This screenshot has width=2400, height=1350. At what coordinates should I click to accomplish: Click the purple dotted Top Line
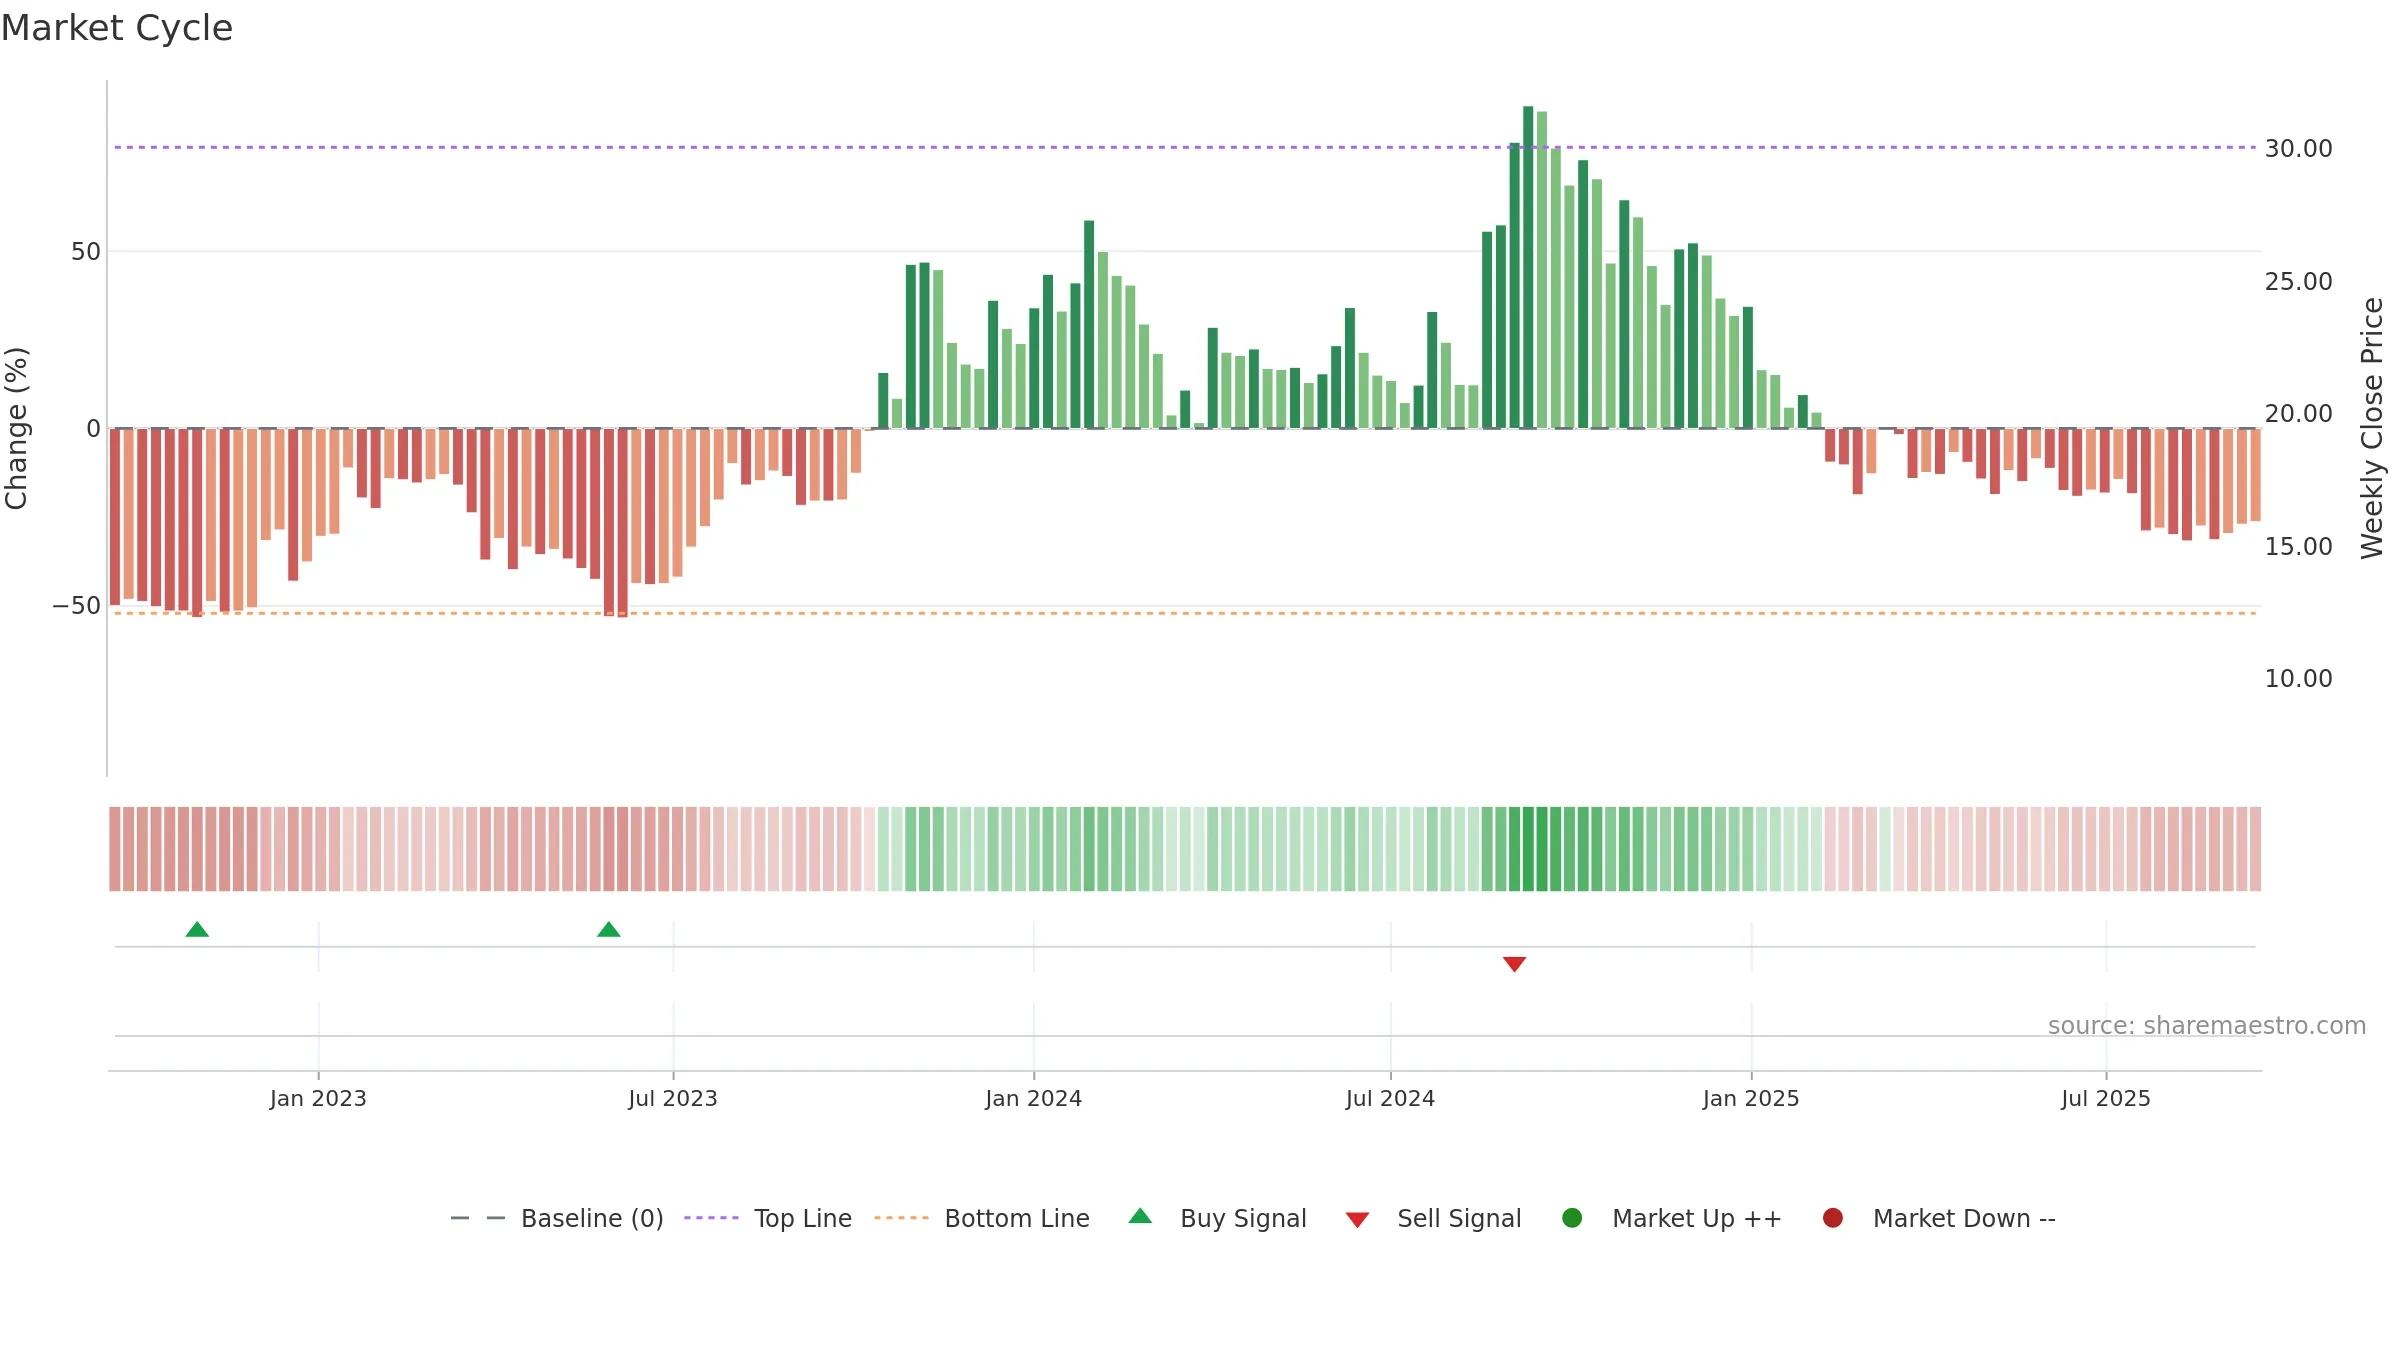click(x=1185, y=147)
